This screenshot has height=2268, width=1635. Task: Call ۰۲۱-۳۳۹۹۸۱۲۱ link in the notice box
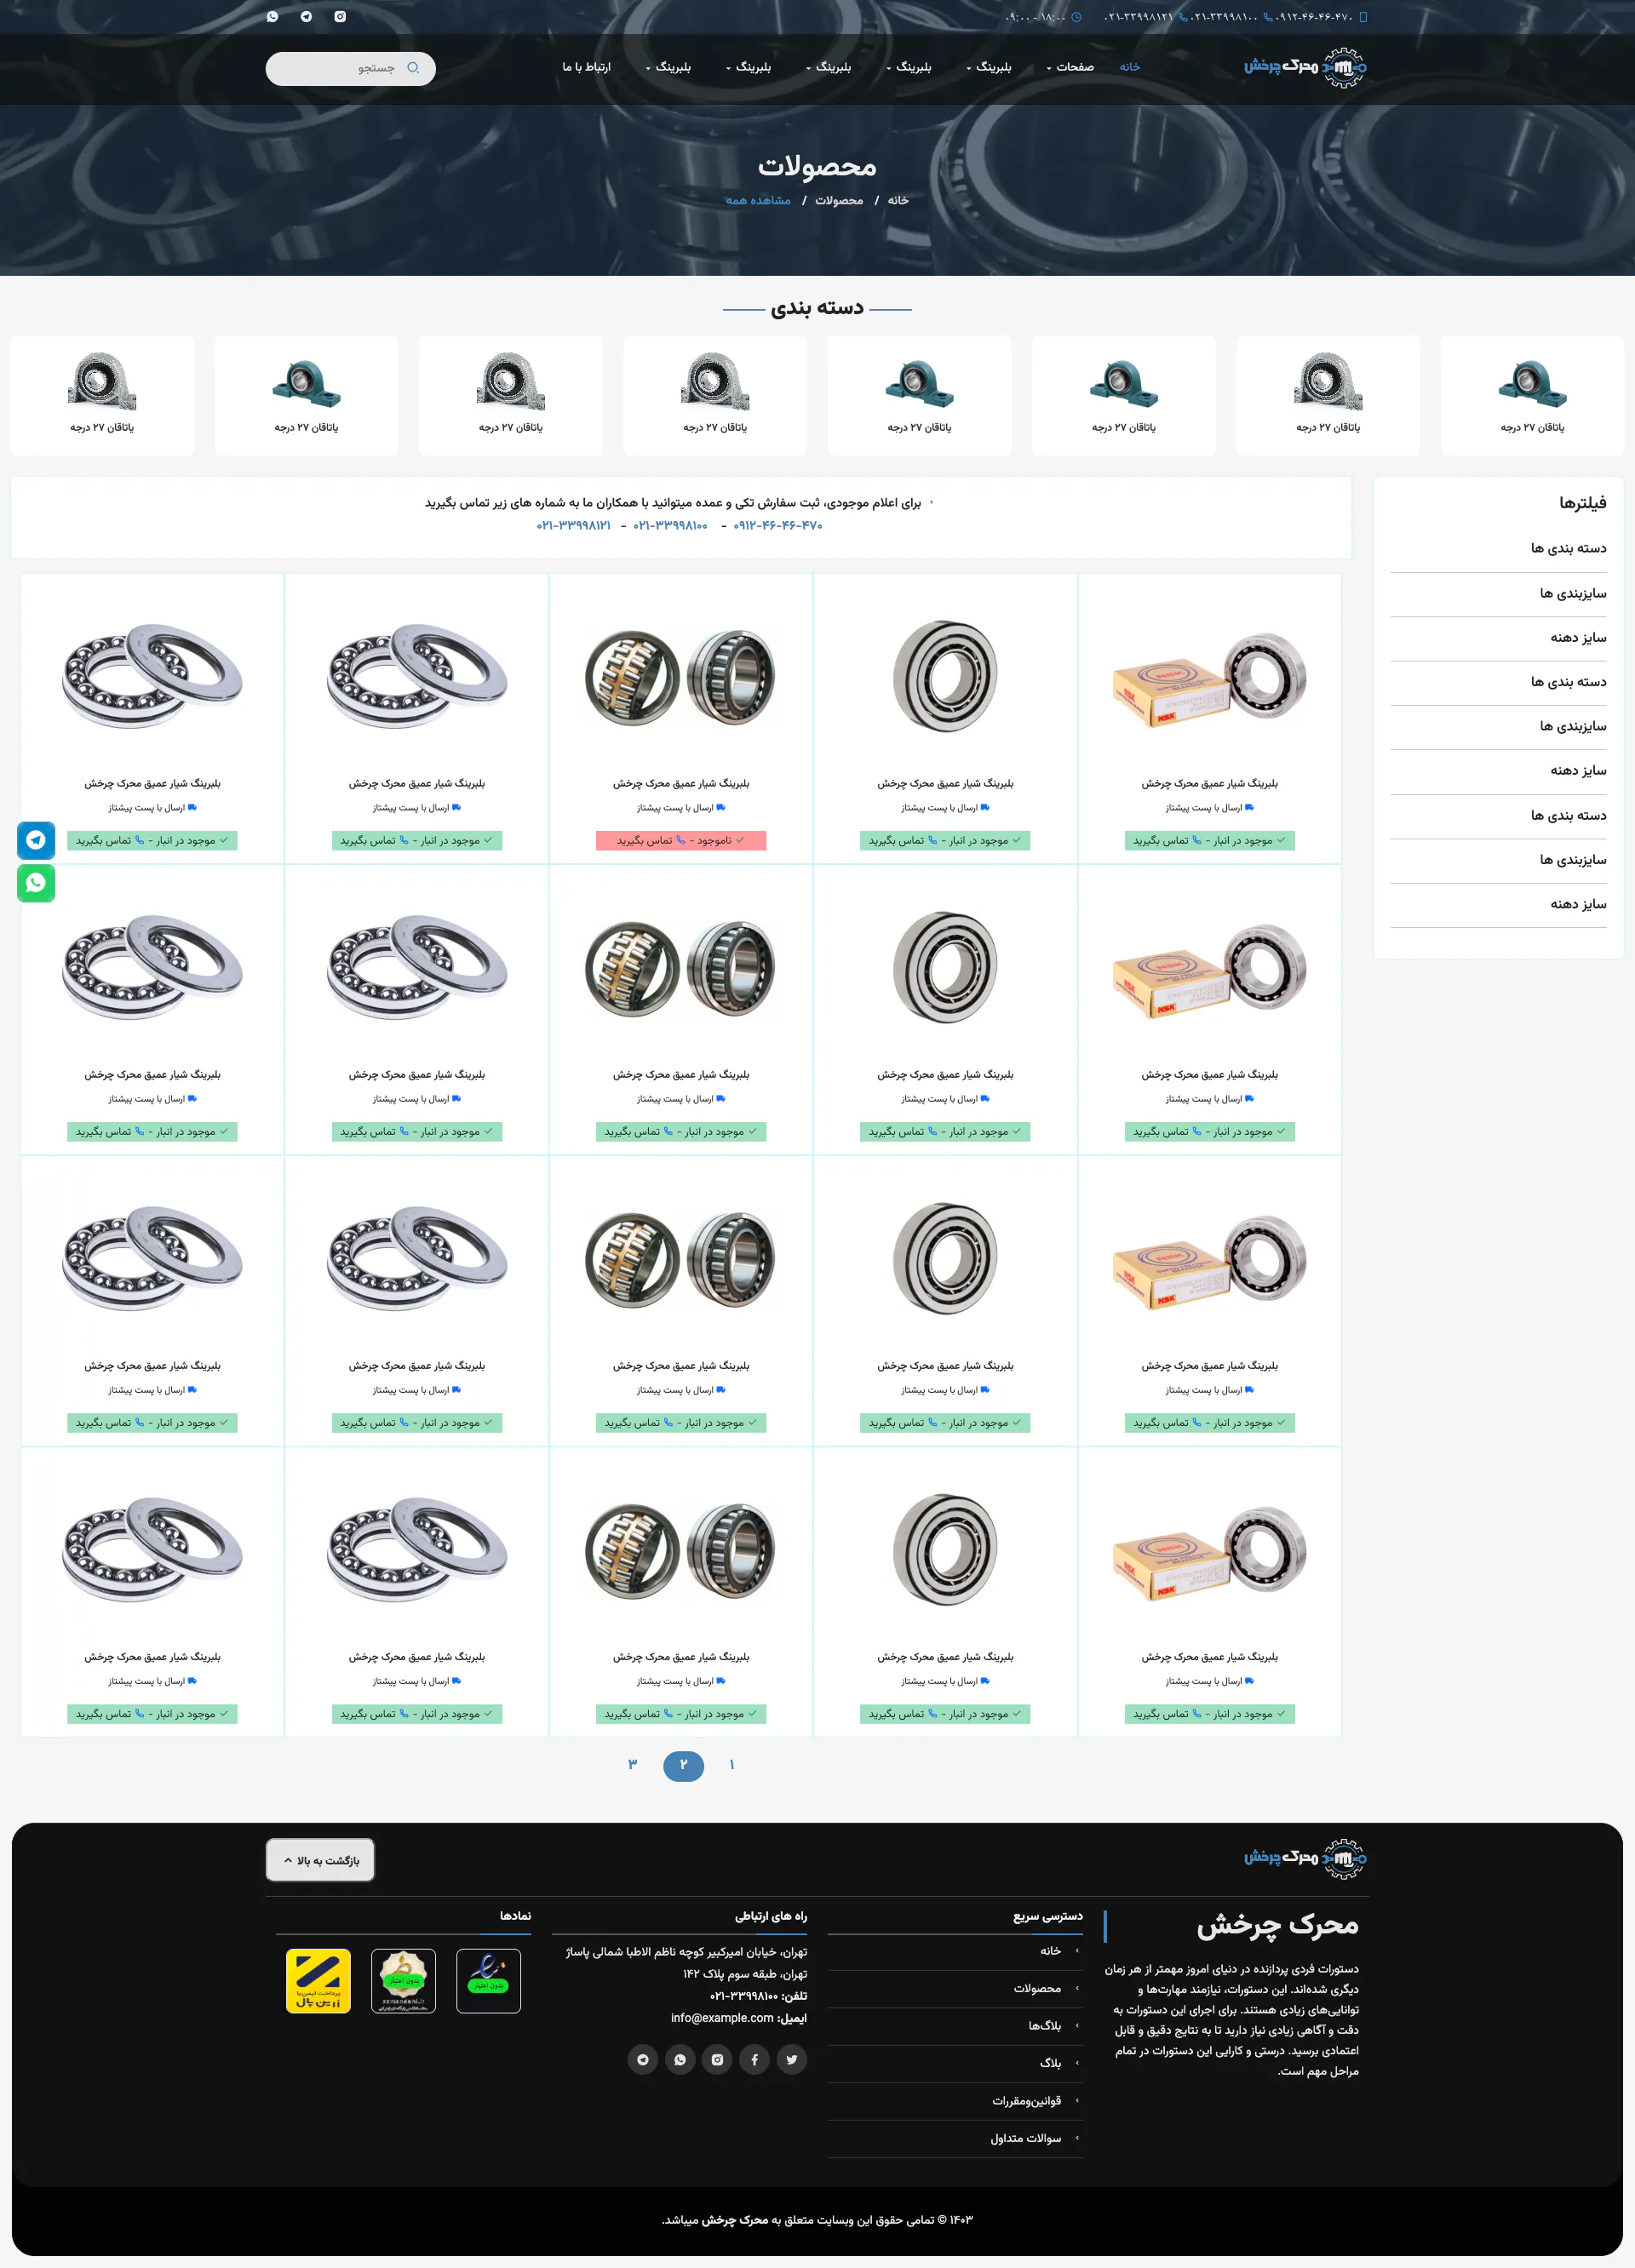(x=574, y=525)
